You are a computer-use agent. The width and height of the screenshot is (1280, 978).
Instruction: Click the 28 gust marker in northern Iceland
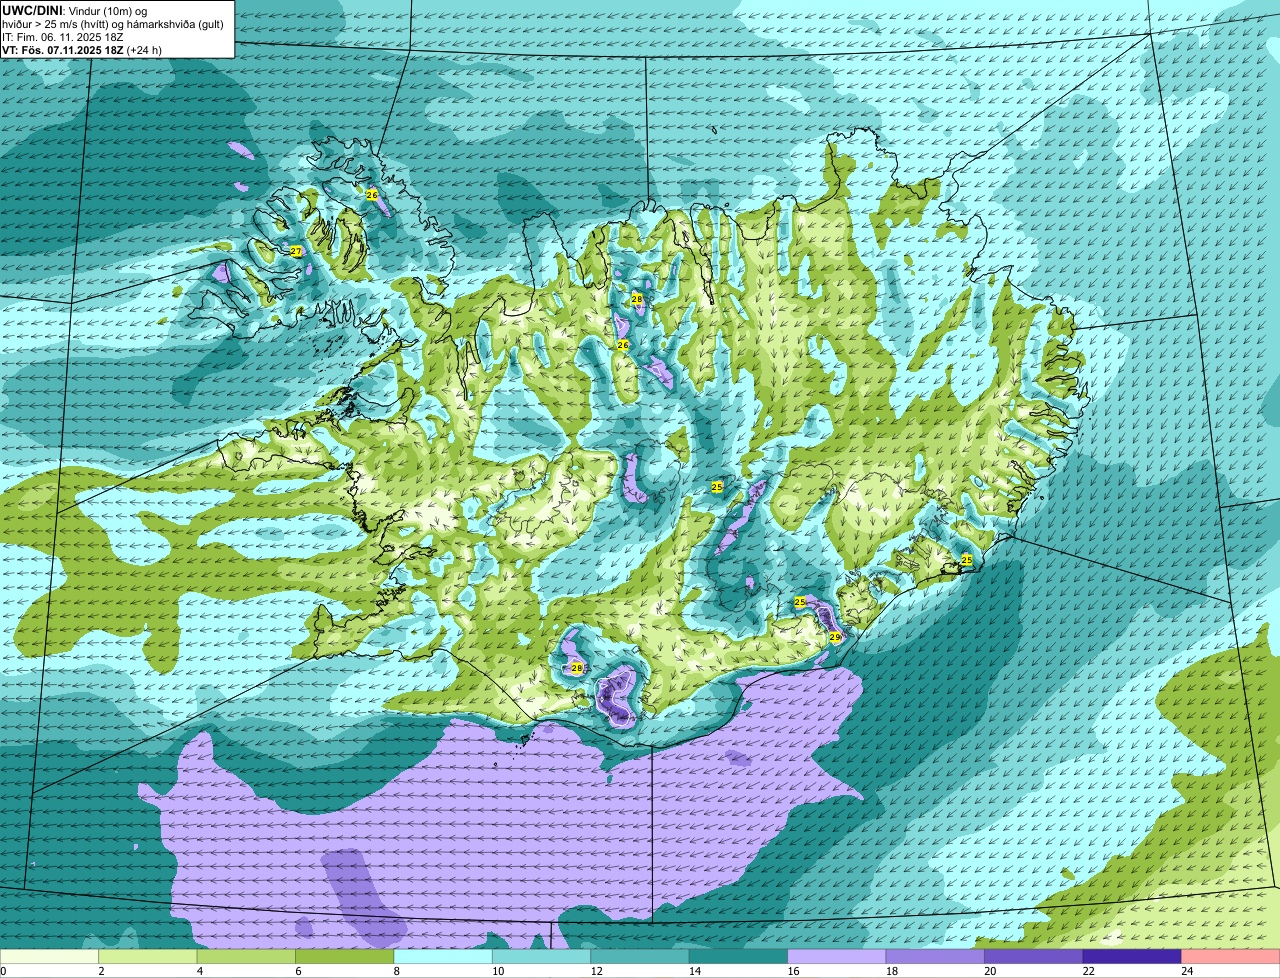636,299
